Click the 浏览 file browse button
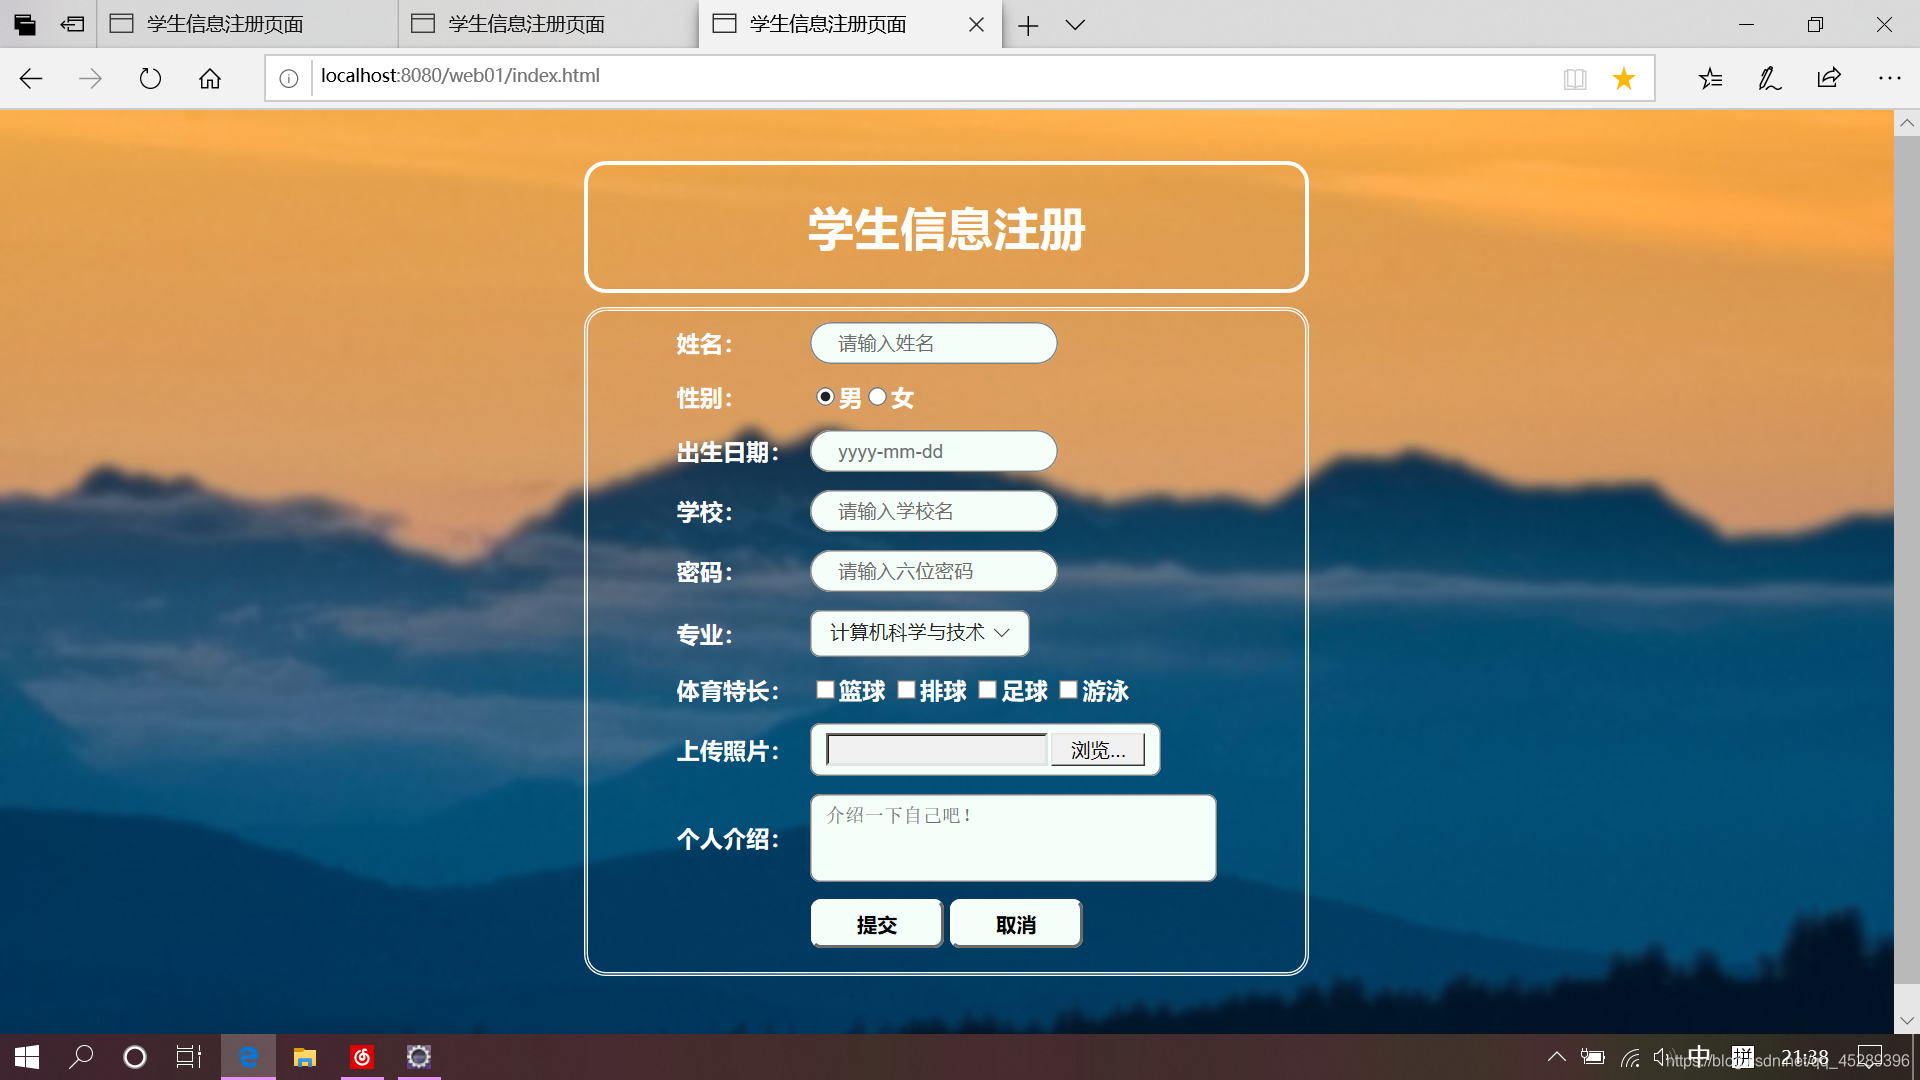 (x=1098, y=749)
